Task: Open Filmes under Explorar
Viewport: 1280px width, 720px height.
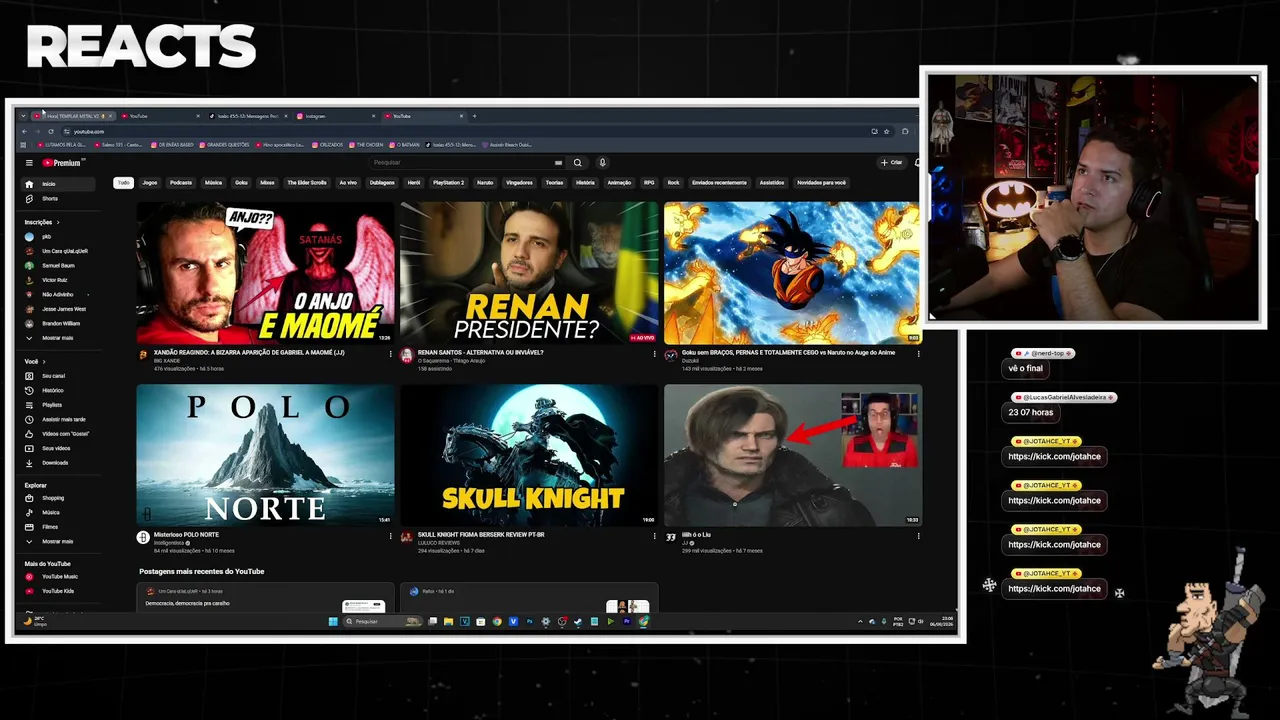Action: click(60, 527)
